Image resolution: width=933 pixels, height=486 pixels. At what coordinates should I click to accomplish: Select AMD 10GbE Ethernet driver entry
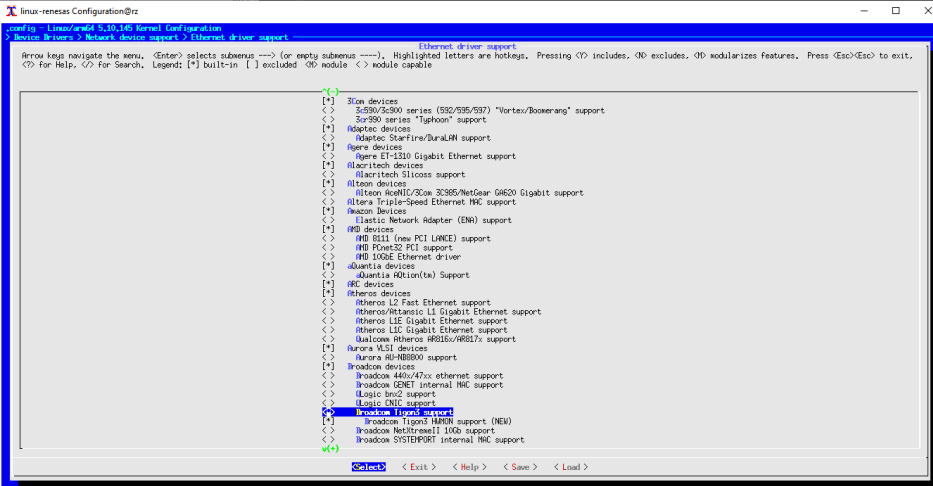tap(408, 257)
